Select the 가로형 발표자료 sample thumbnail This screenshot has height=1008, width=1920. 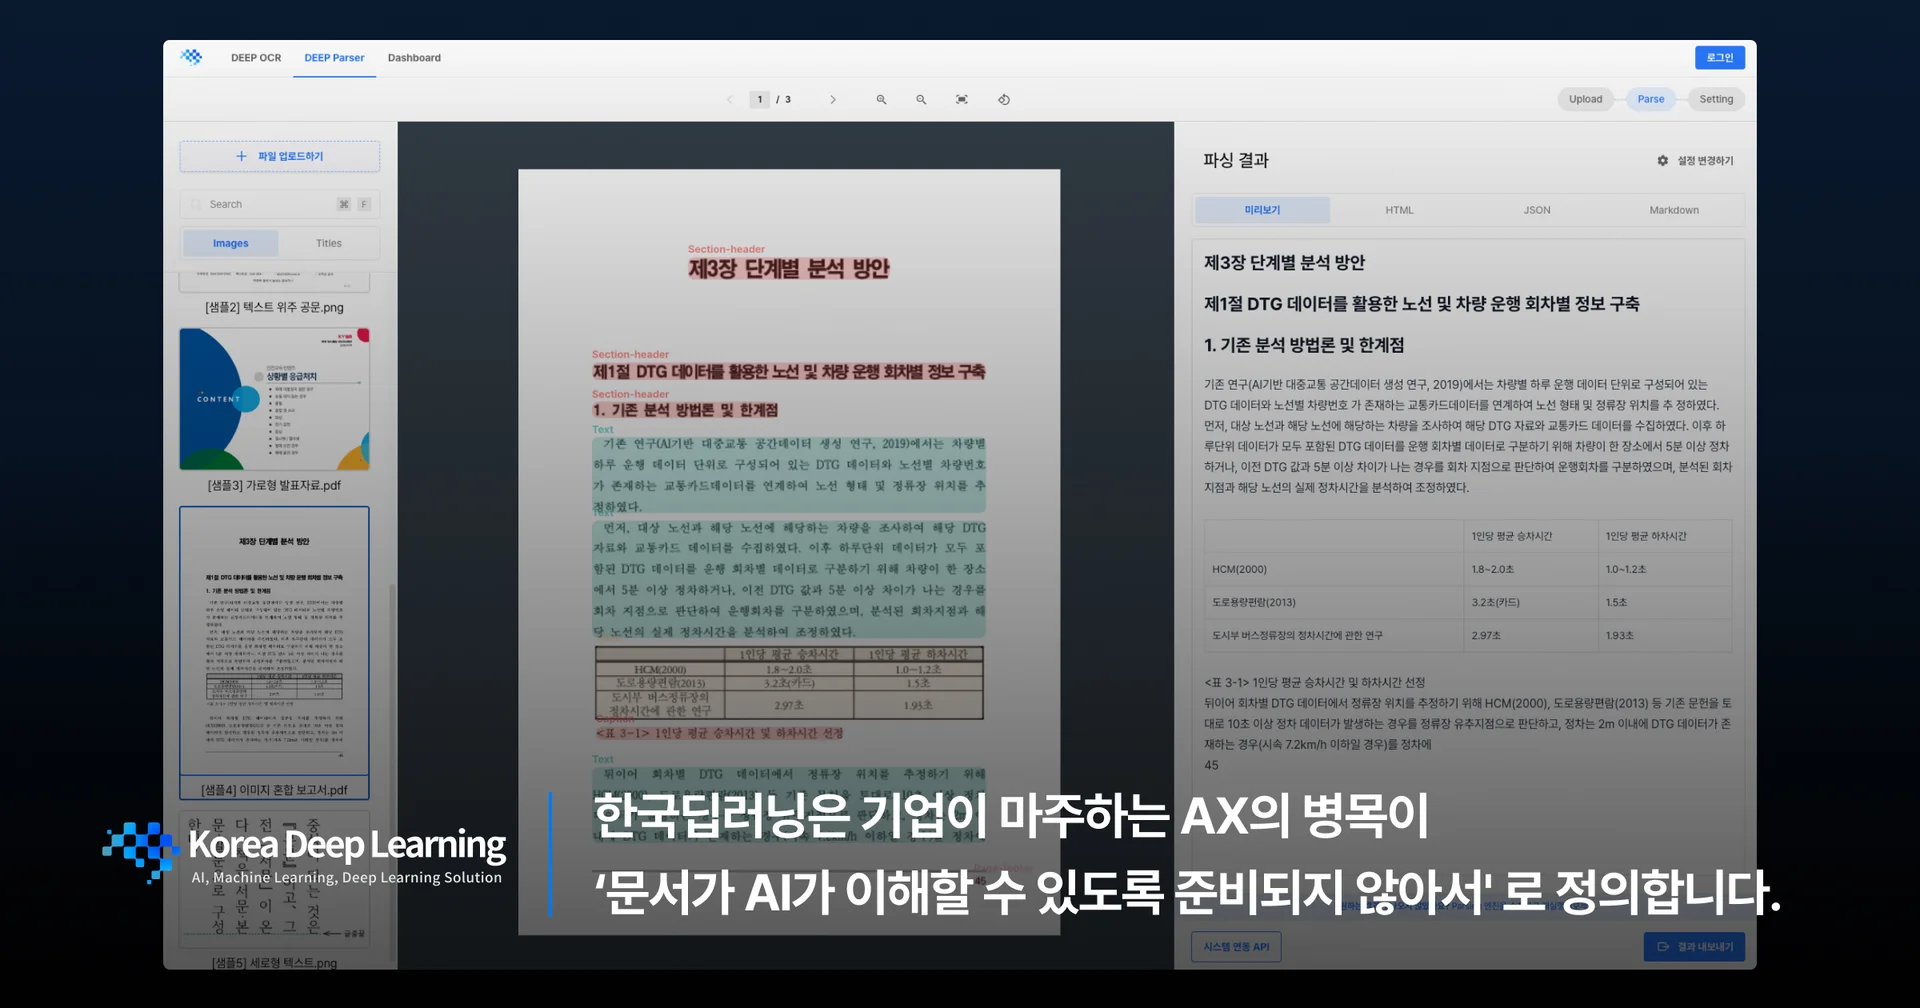click(x=274, y=400)
